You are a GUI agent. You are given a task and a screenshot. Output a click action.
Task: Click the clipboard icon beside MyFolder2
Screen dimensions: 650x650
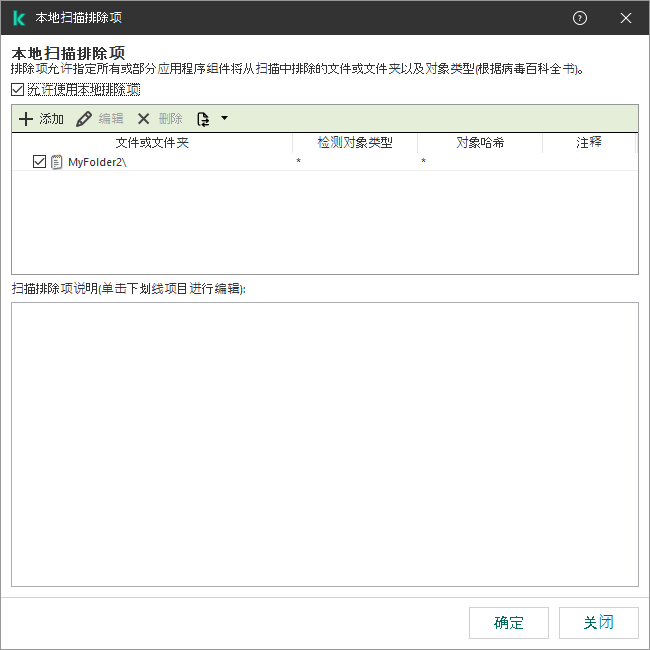pyautogui.click(x=57, y=162)
